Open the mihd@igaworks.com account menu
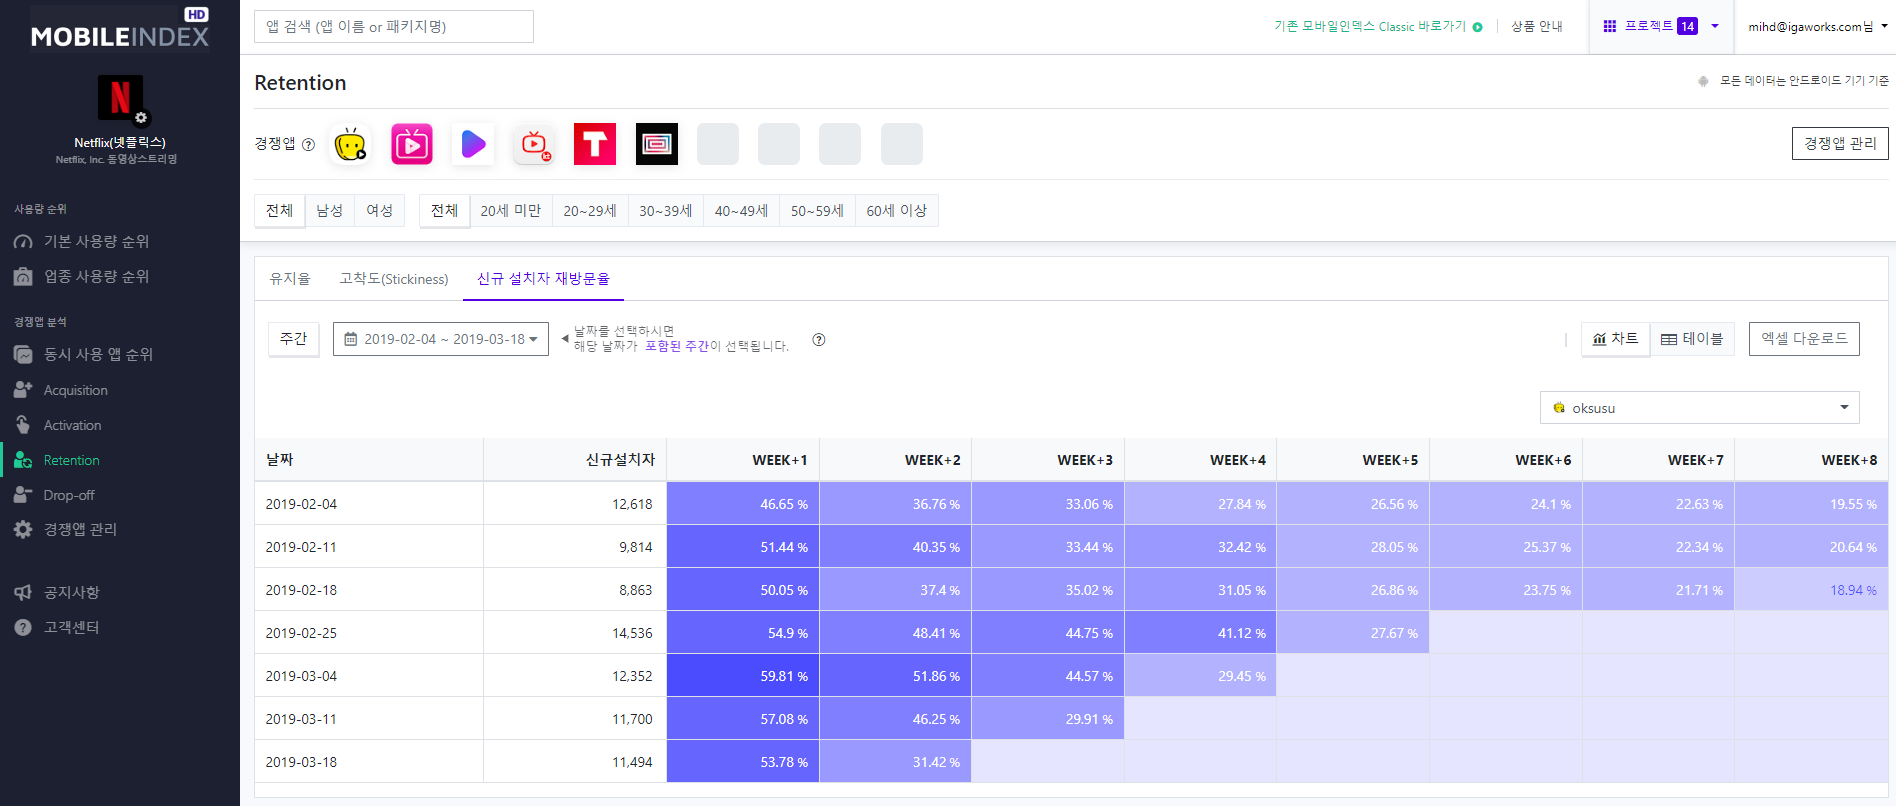This screenshot has width=1896, height=806. pos(1817,27)
